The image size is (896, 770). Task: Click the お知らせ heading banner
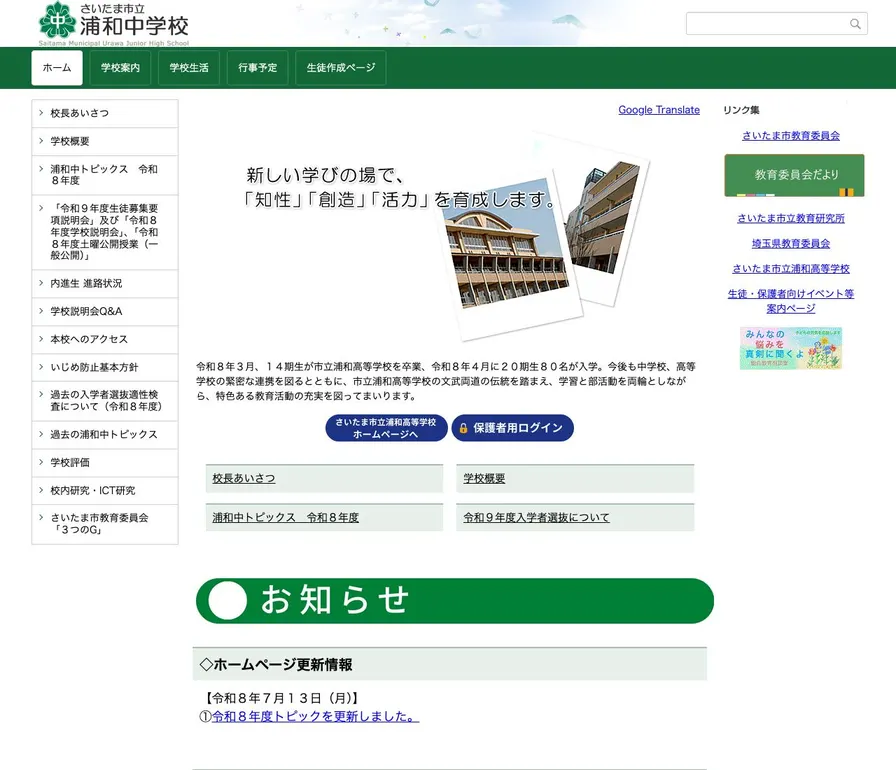pyautogui.click(x=455, y=601)
